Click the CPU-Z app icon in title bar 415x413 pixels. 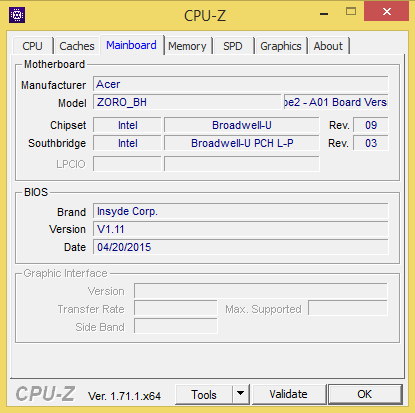(17, 15)
